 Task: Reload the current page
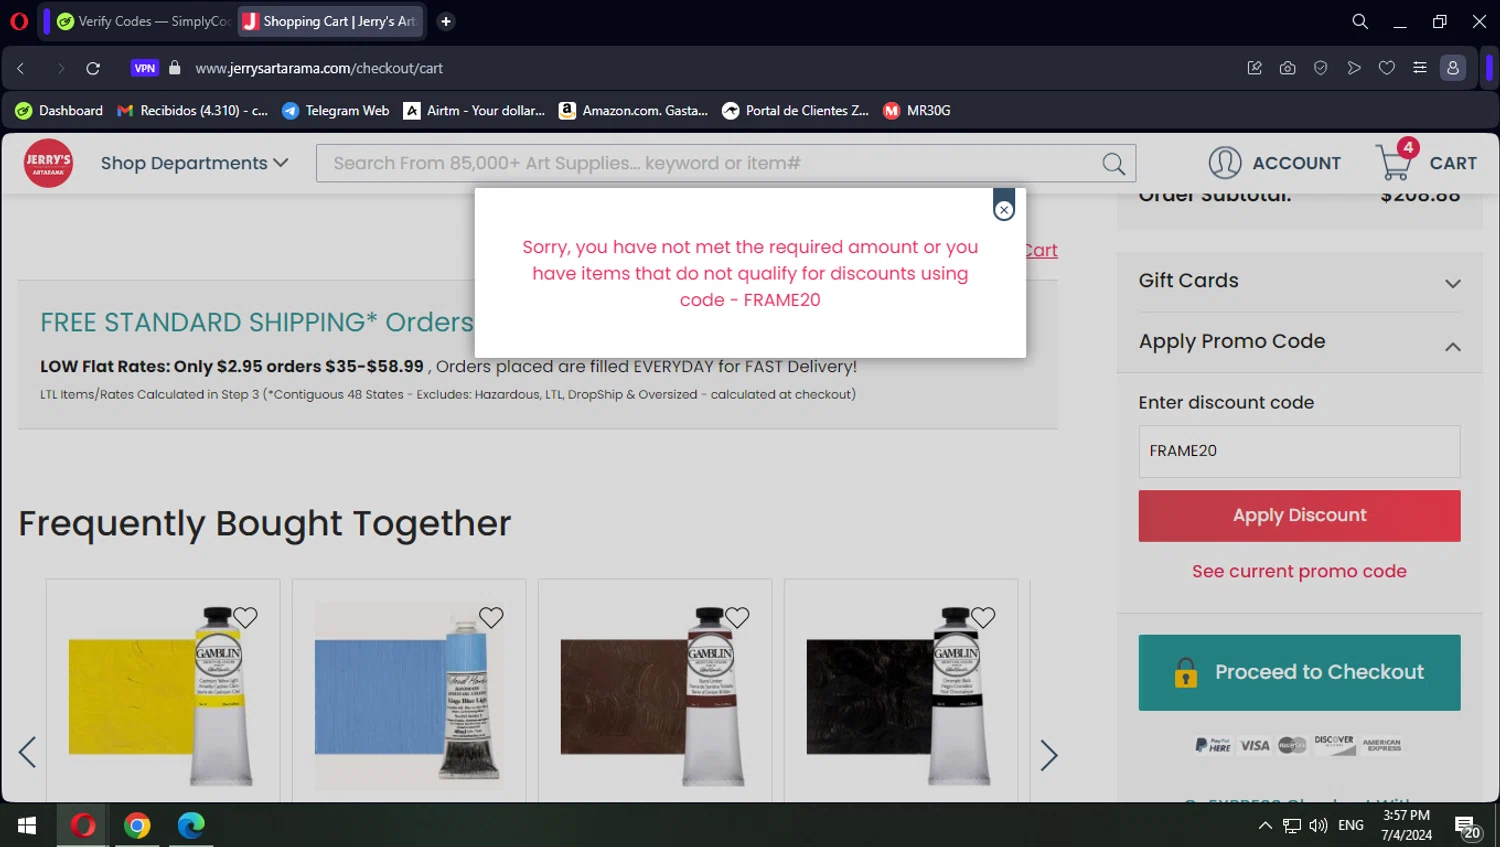click(93, 68)
